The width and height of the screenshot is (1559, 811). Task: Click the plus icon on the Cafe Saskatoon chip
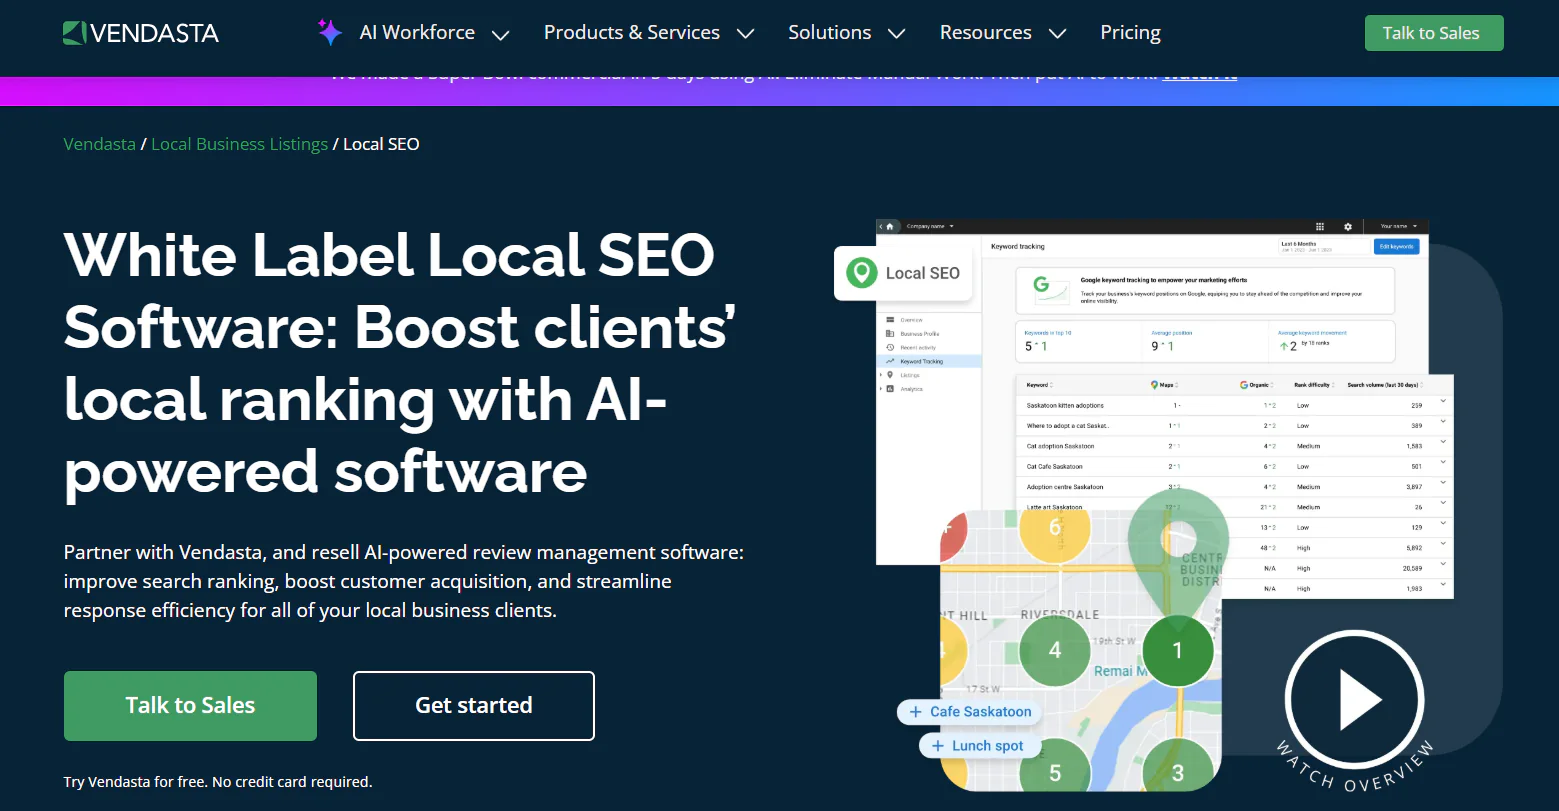[x=915, y=712]
